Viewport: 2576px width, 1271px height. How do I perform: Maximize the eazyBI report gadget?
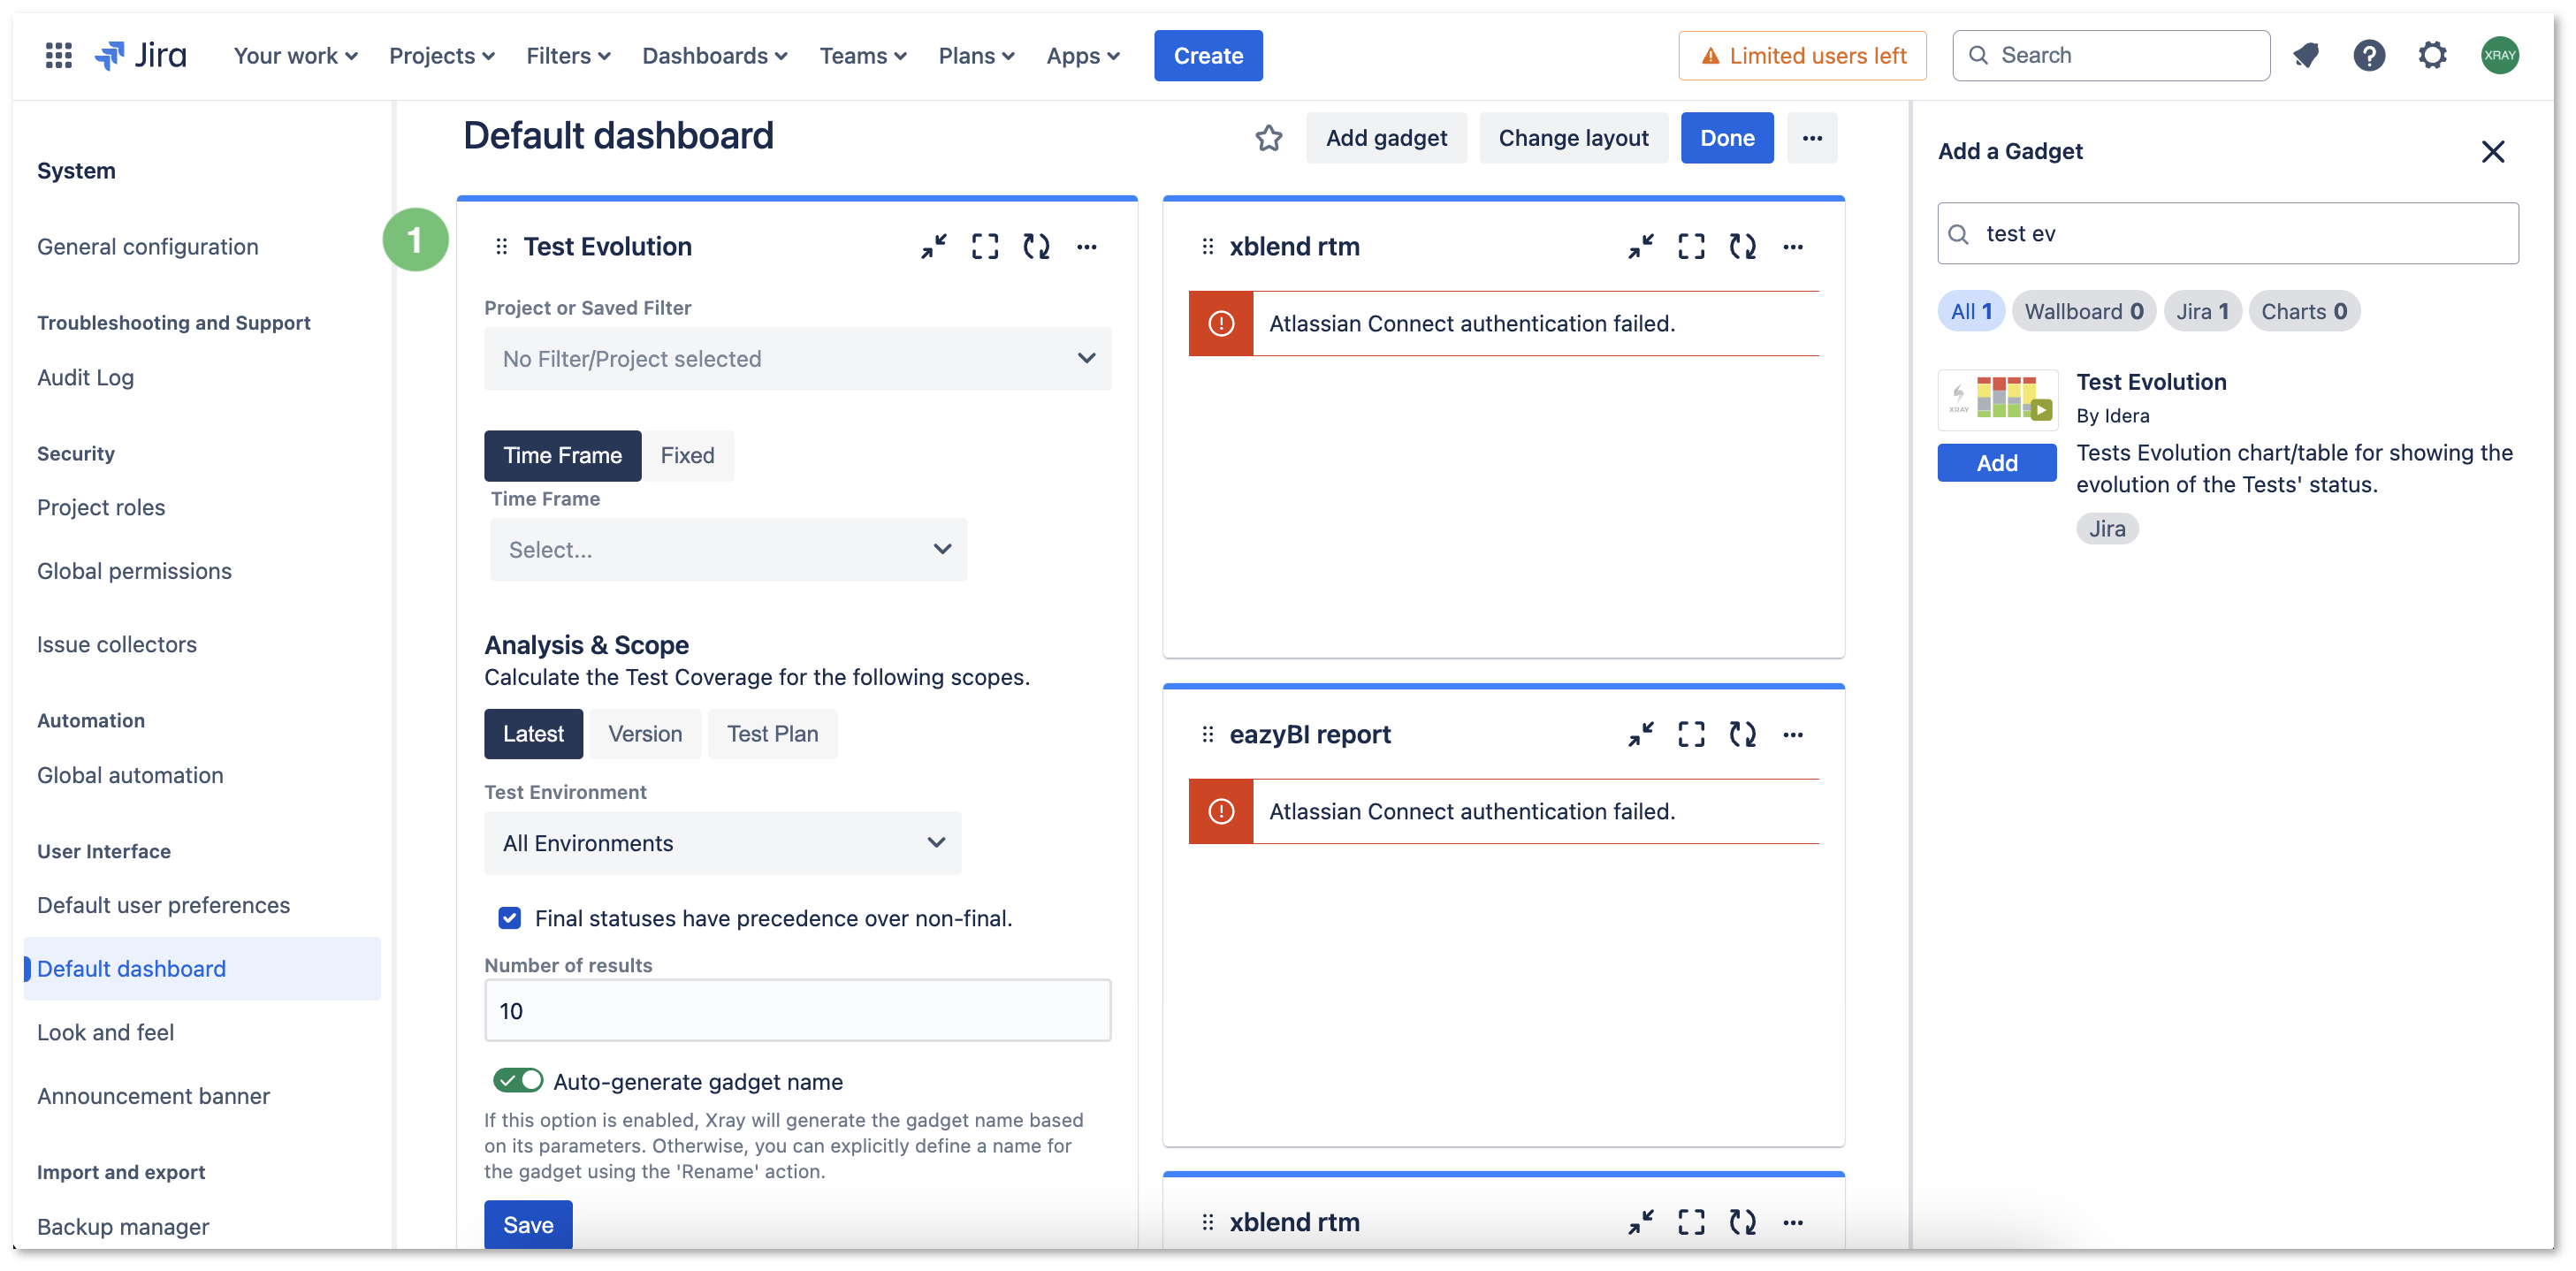tap(1691, 734)
